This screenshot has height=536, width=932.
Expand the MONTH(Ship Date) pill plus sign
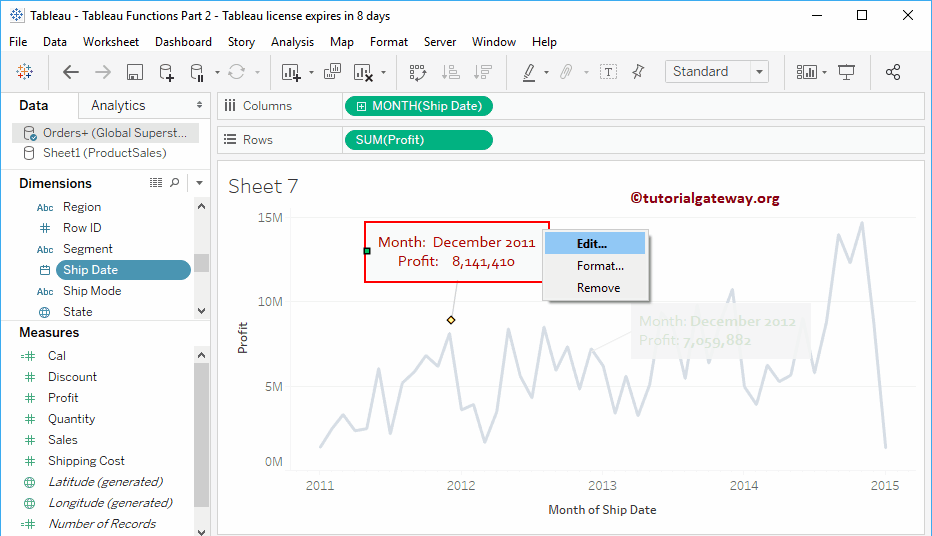pos(361,106)
